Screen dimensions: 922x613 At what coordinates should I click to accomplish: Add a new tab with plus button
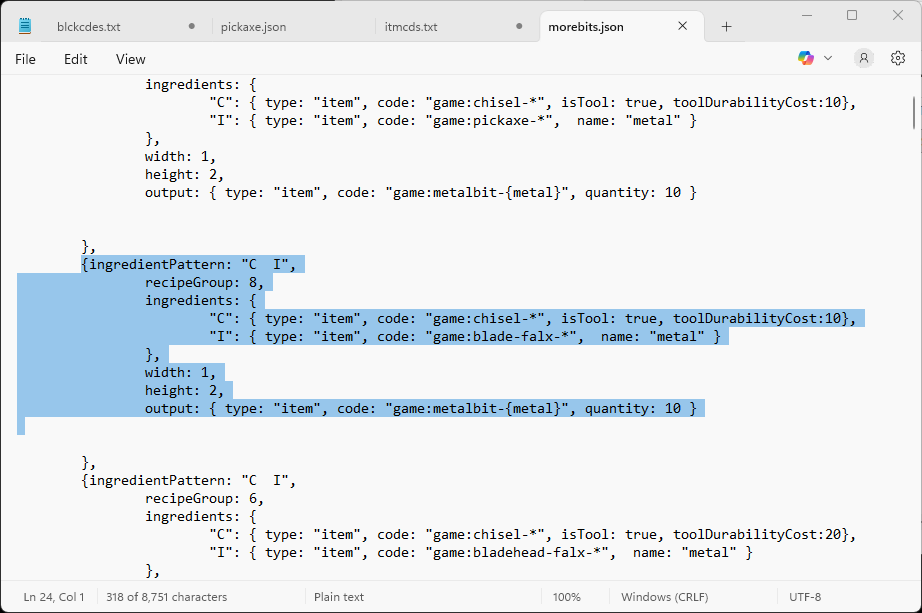[x=726, y=27]
